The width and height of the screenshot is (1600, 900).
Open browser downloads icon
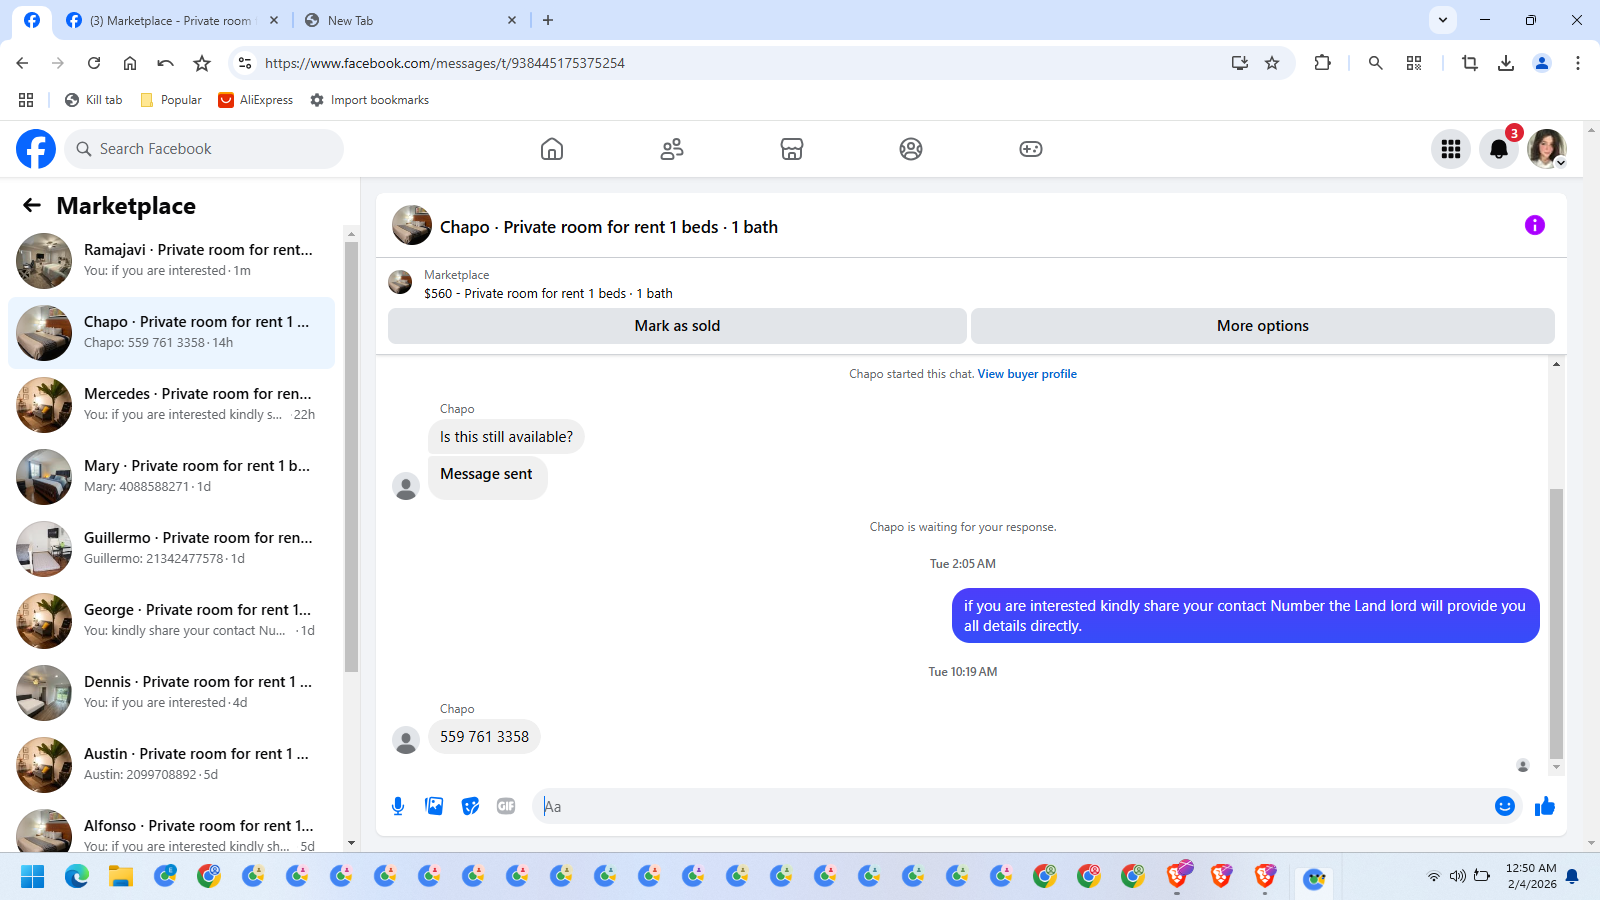(x=1506, y=63)
